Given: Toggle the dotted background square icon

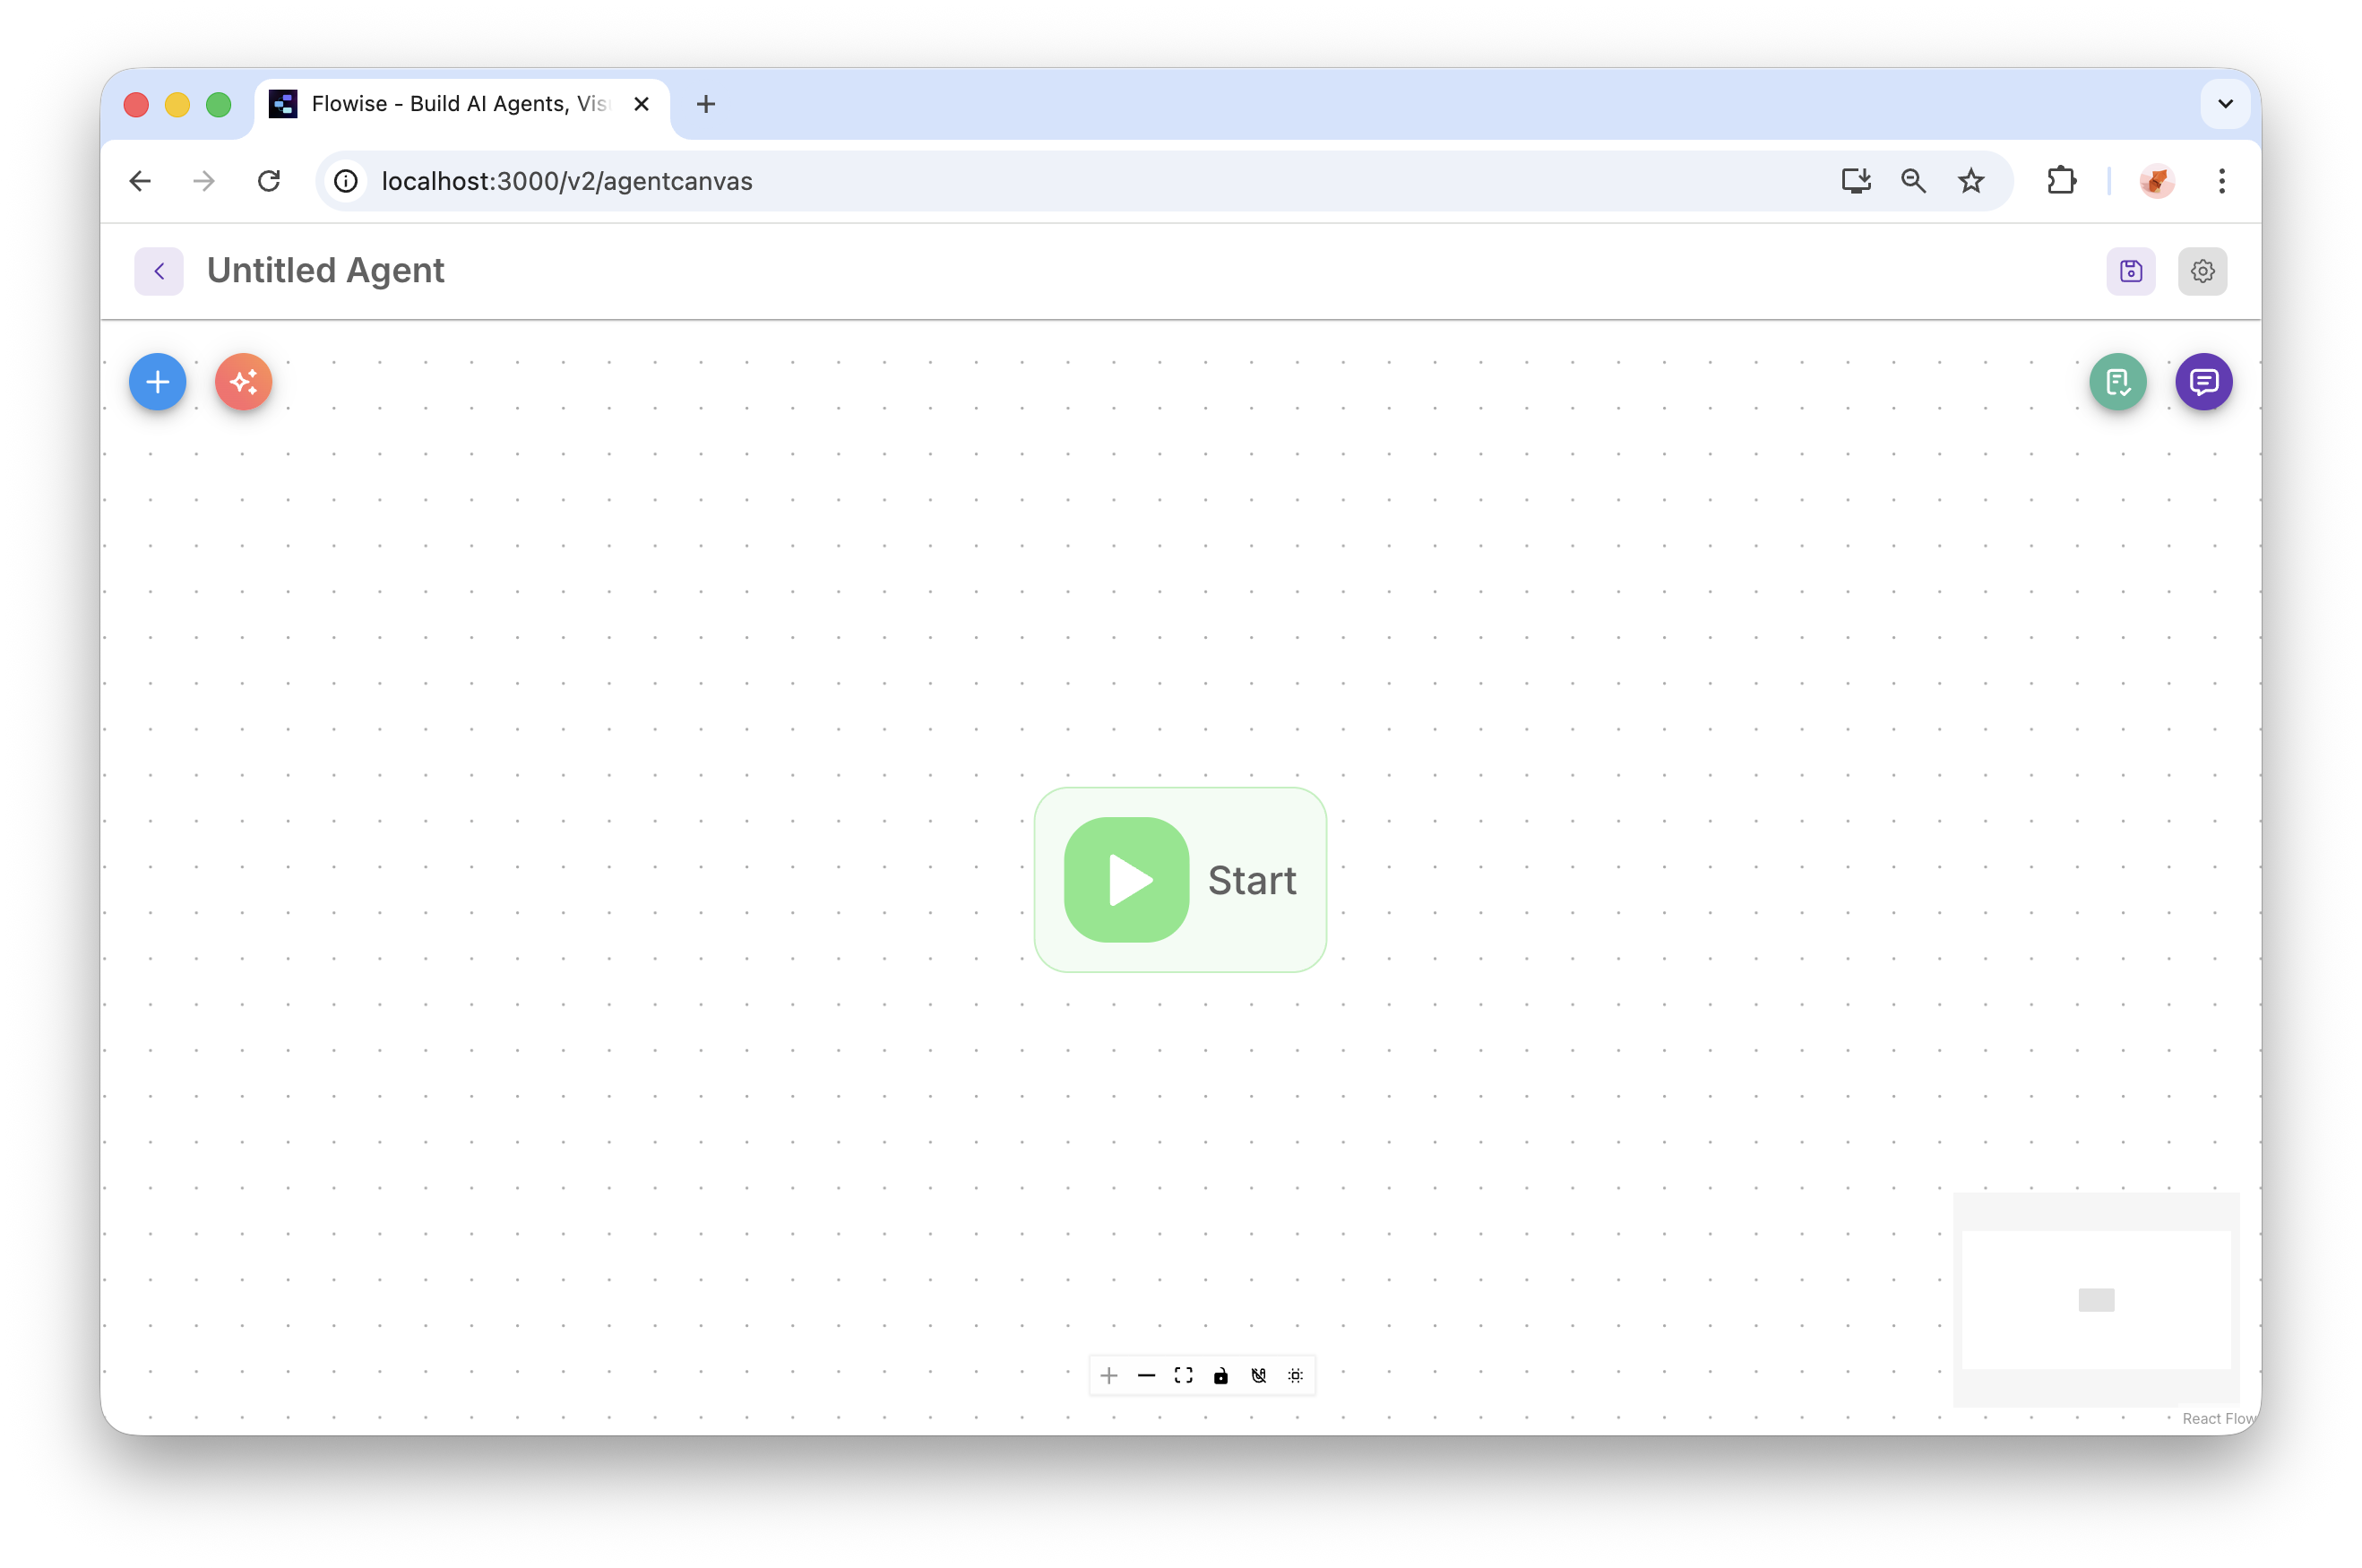Looking at the screenshot, I should pyautogui.click(x=1295, y=1376).
